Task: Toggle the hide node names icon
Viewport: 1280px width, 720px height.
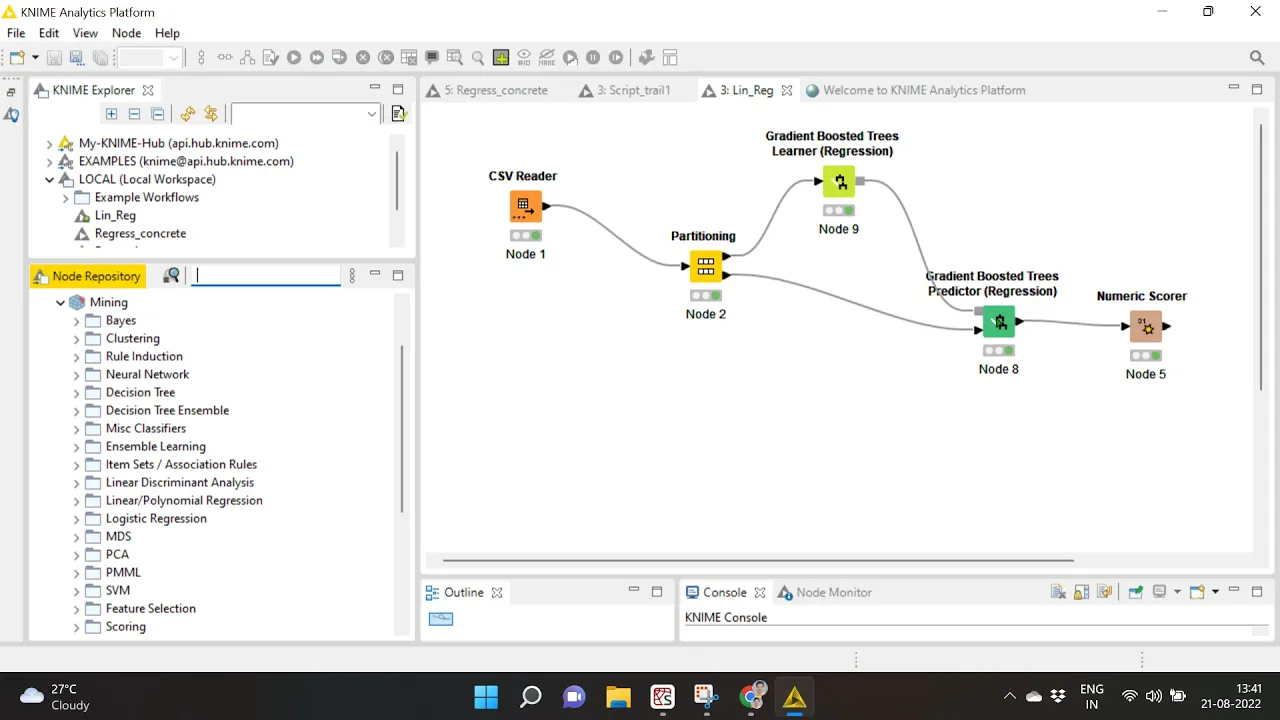Action: 547,58
